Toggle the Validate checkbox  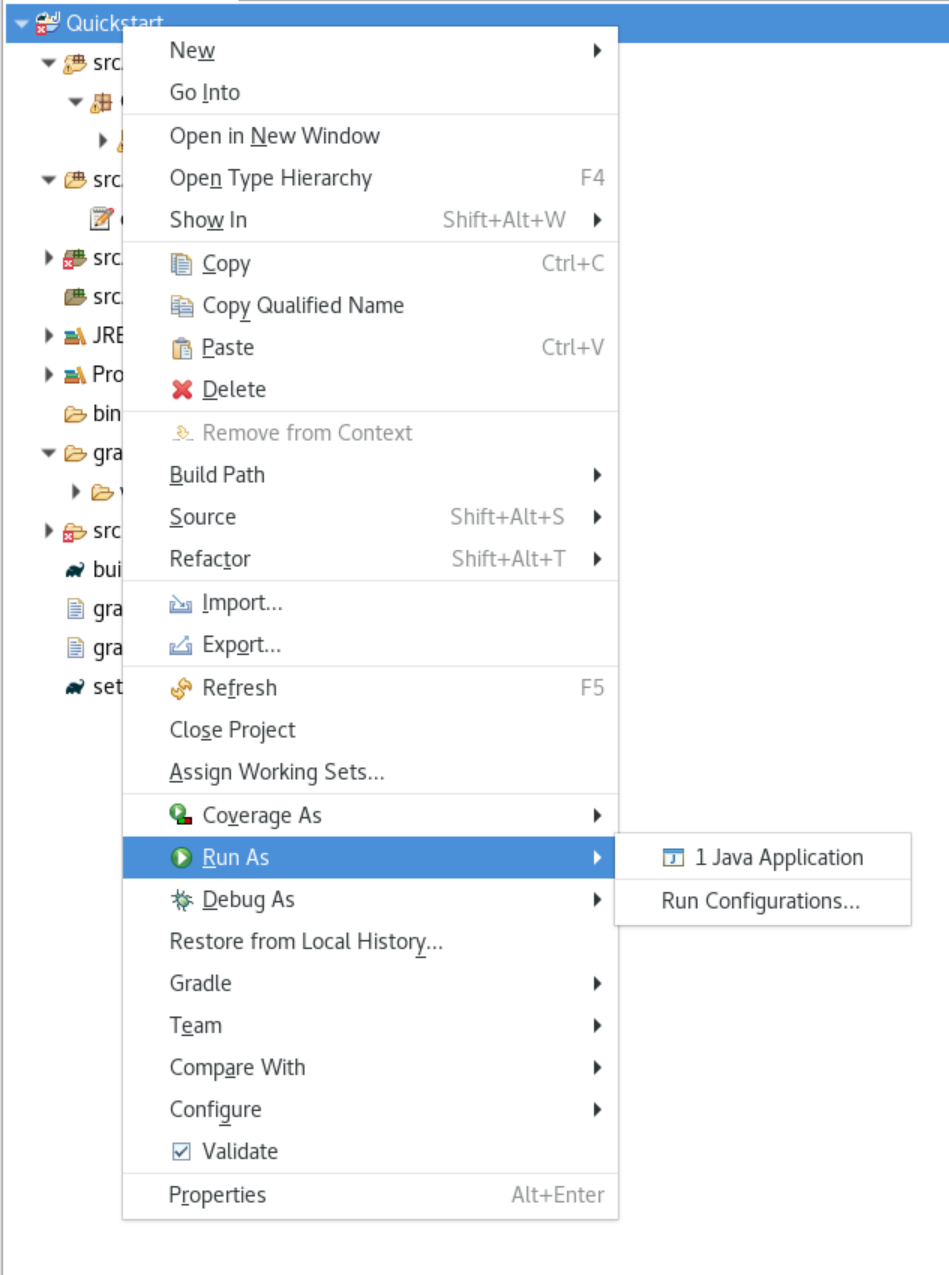point(181,1152)
